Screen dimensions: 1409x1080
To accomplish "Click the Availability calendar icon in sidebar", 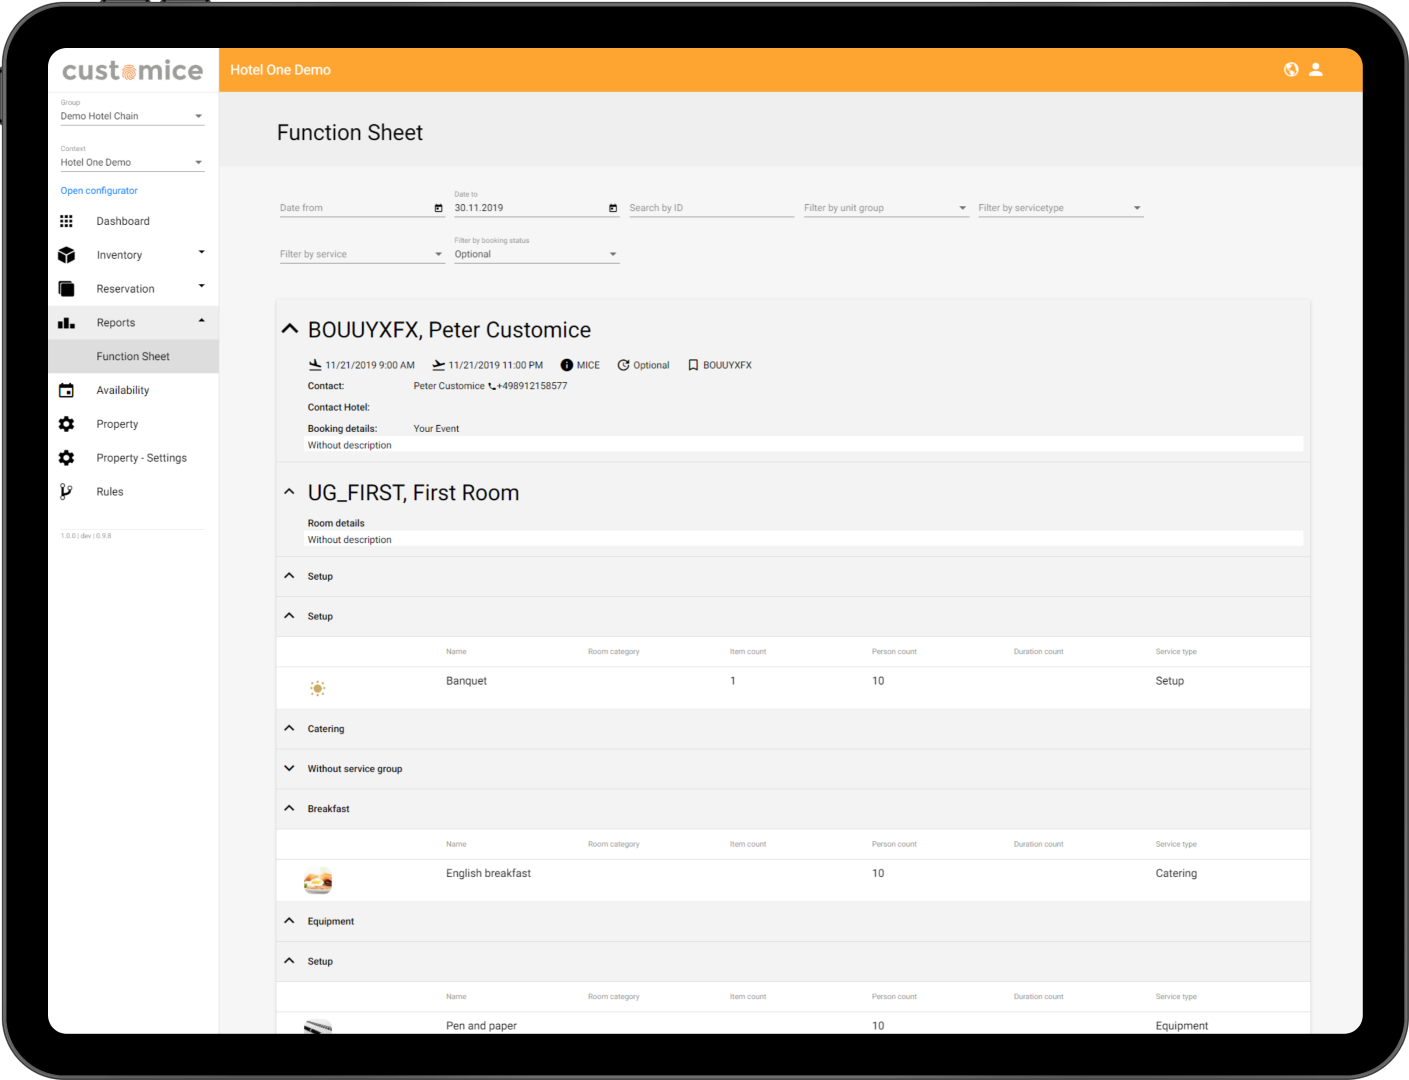I will point(66,390).
